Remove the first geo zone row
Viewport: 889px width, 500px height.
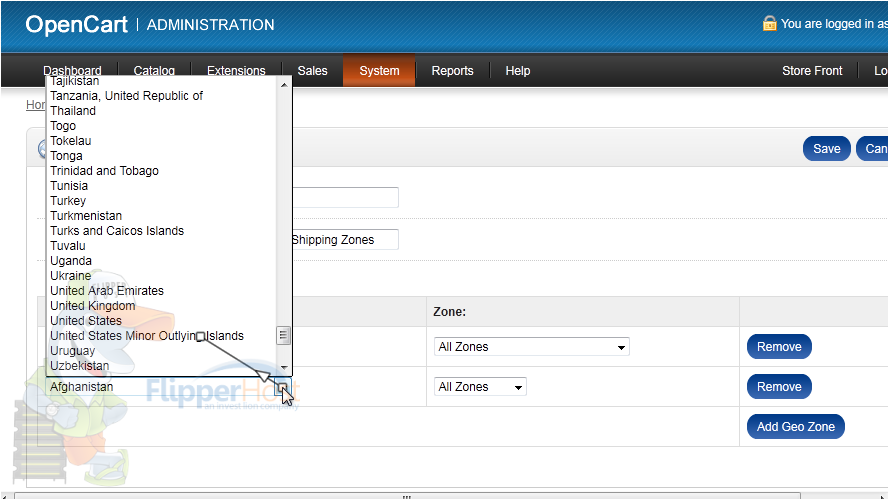(x=779, y=347)
